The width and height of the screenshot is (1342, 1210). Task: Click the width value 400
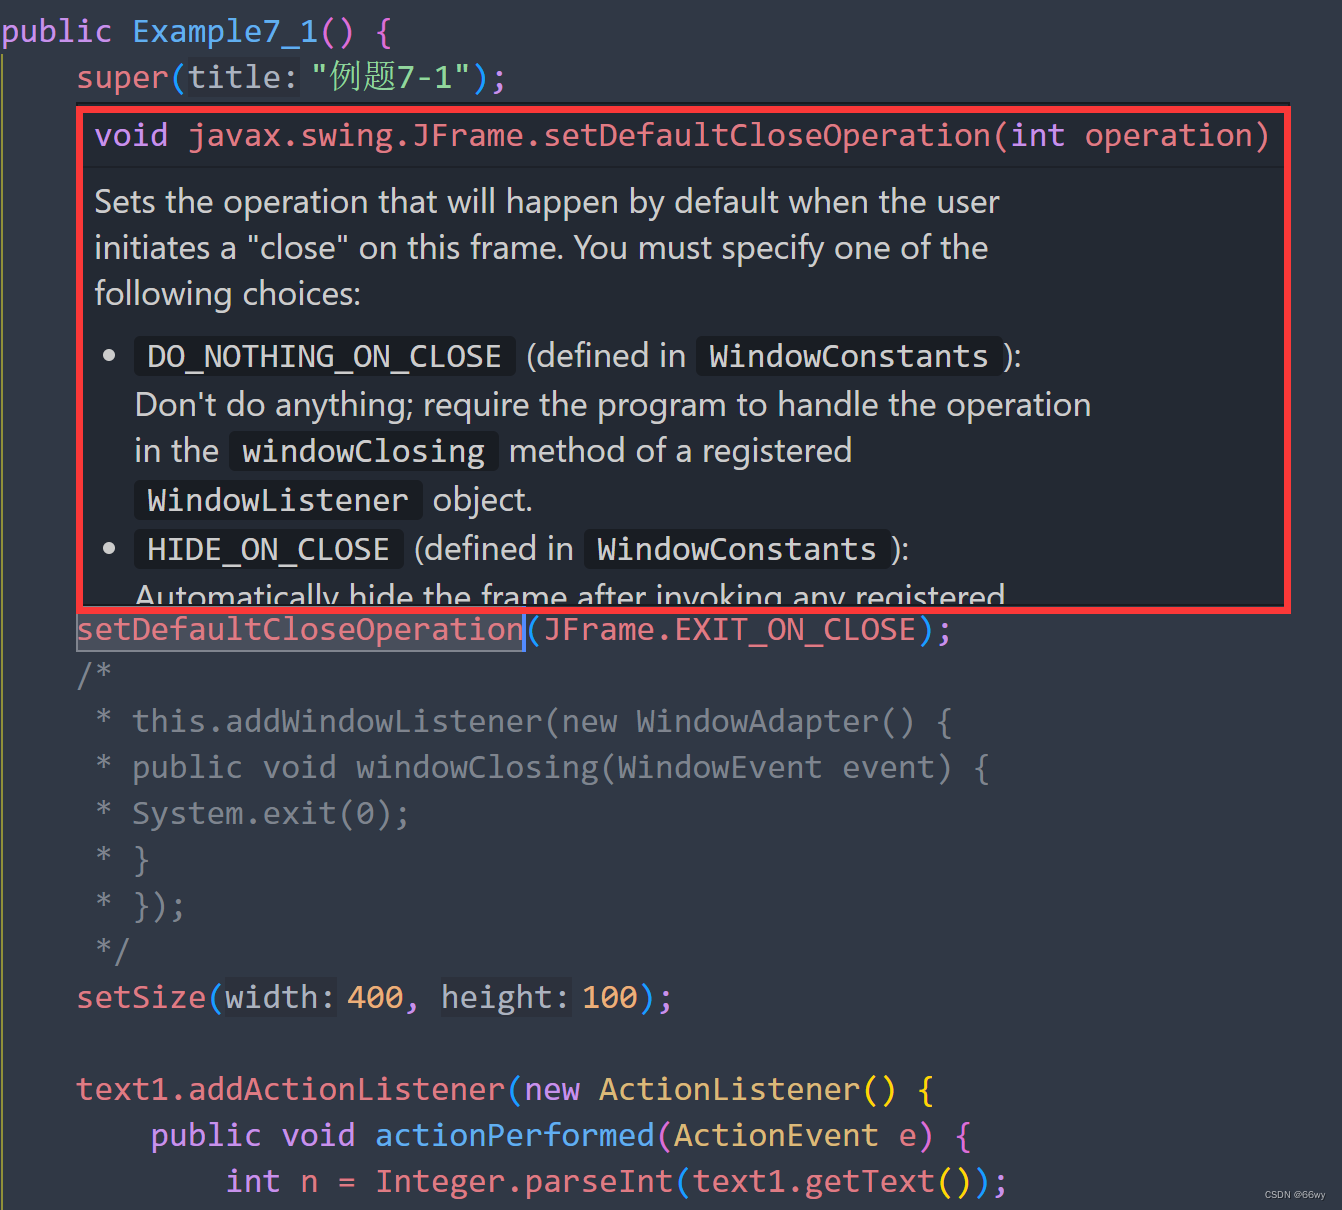tap(375, 997)
